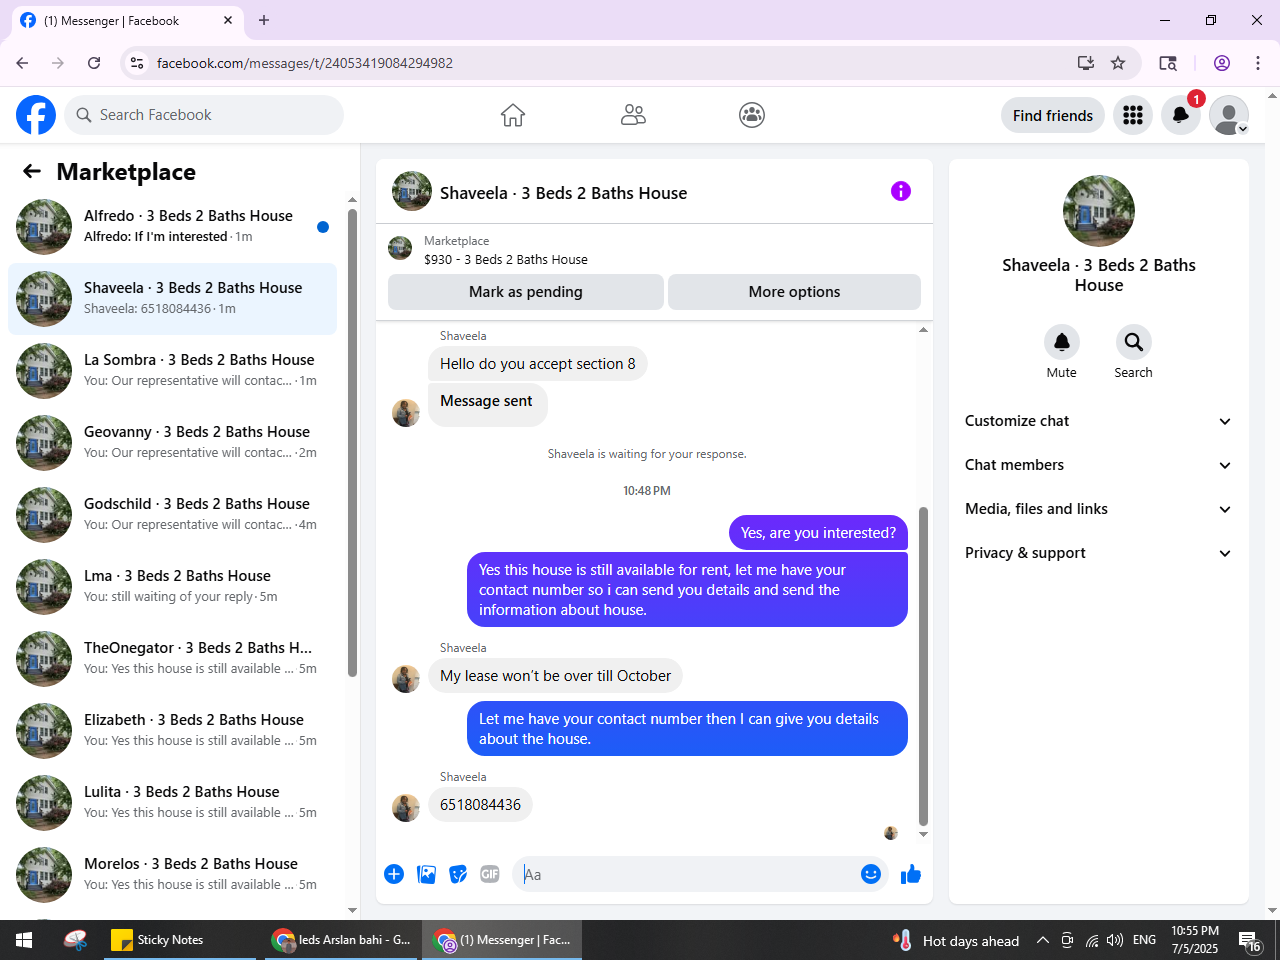Open Godschild's conversation
Image resolution: width=1280 pixels, height=960 pixels.
172,515
